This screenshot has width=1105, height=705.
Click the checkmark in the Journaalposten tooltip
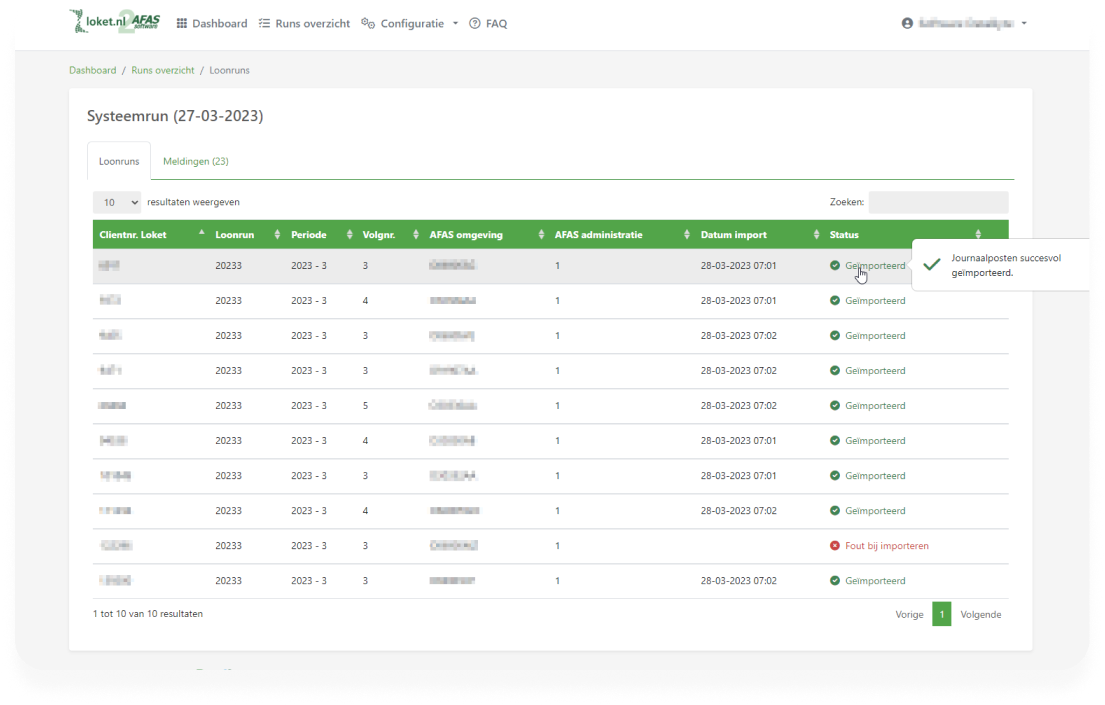pyautogui.click(x=931, y=265)
